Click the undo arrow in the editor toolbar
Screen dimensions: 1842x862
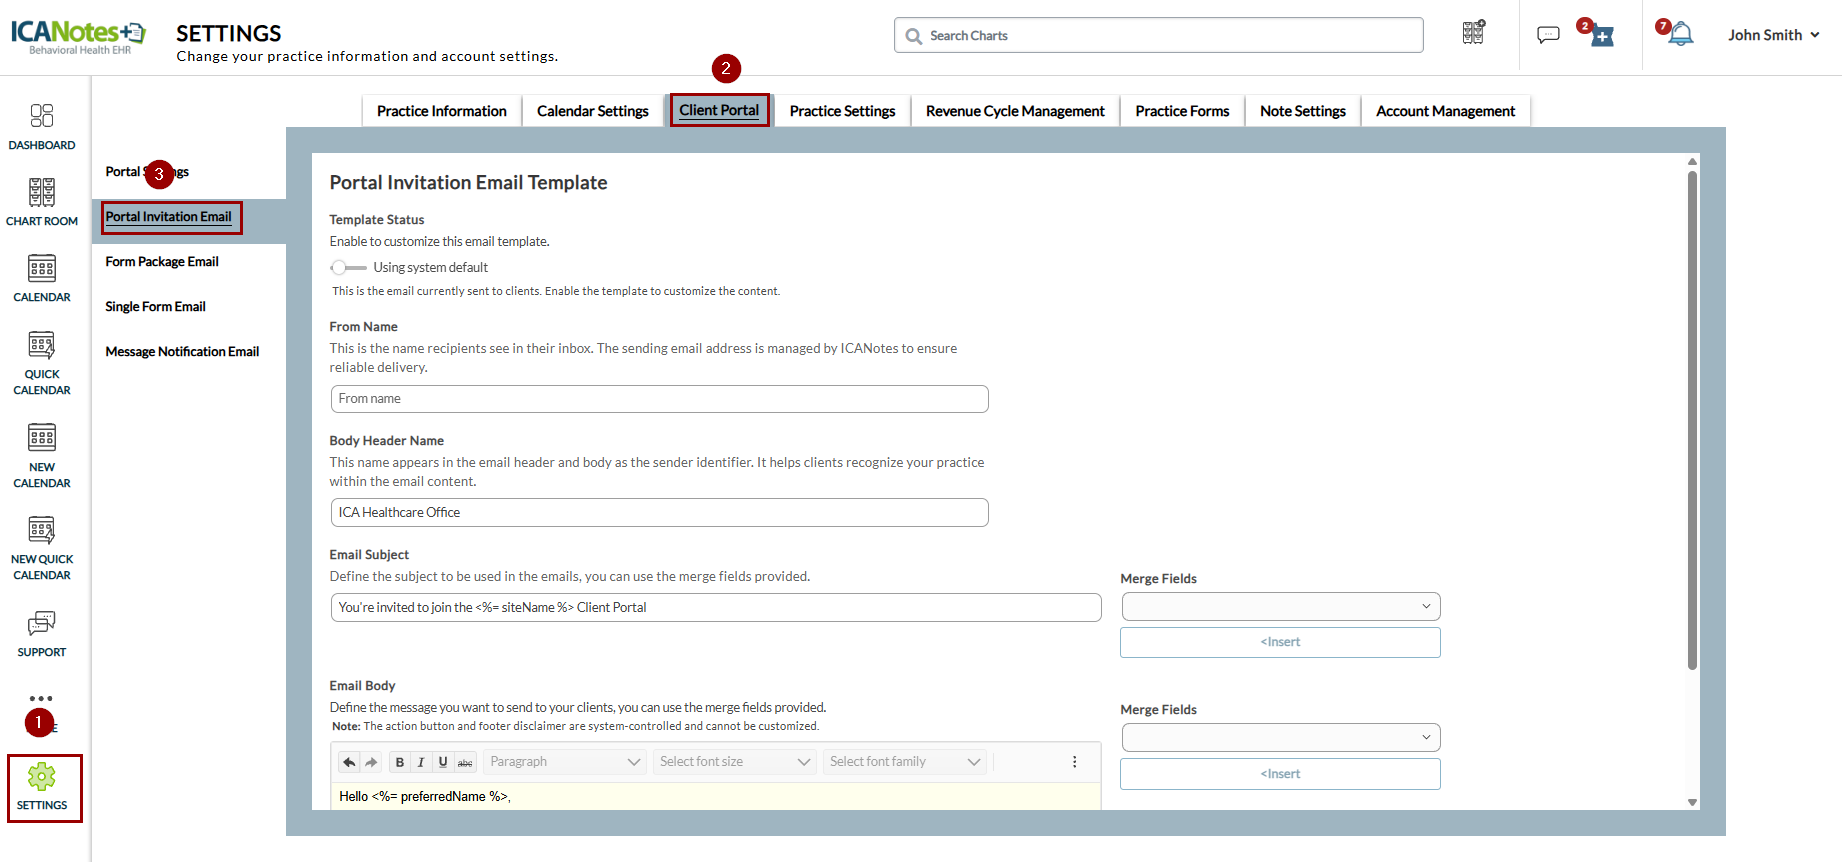[349, 762]
